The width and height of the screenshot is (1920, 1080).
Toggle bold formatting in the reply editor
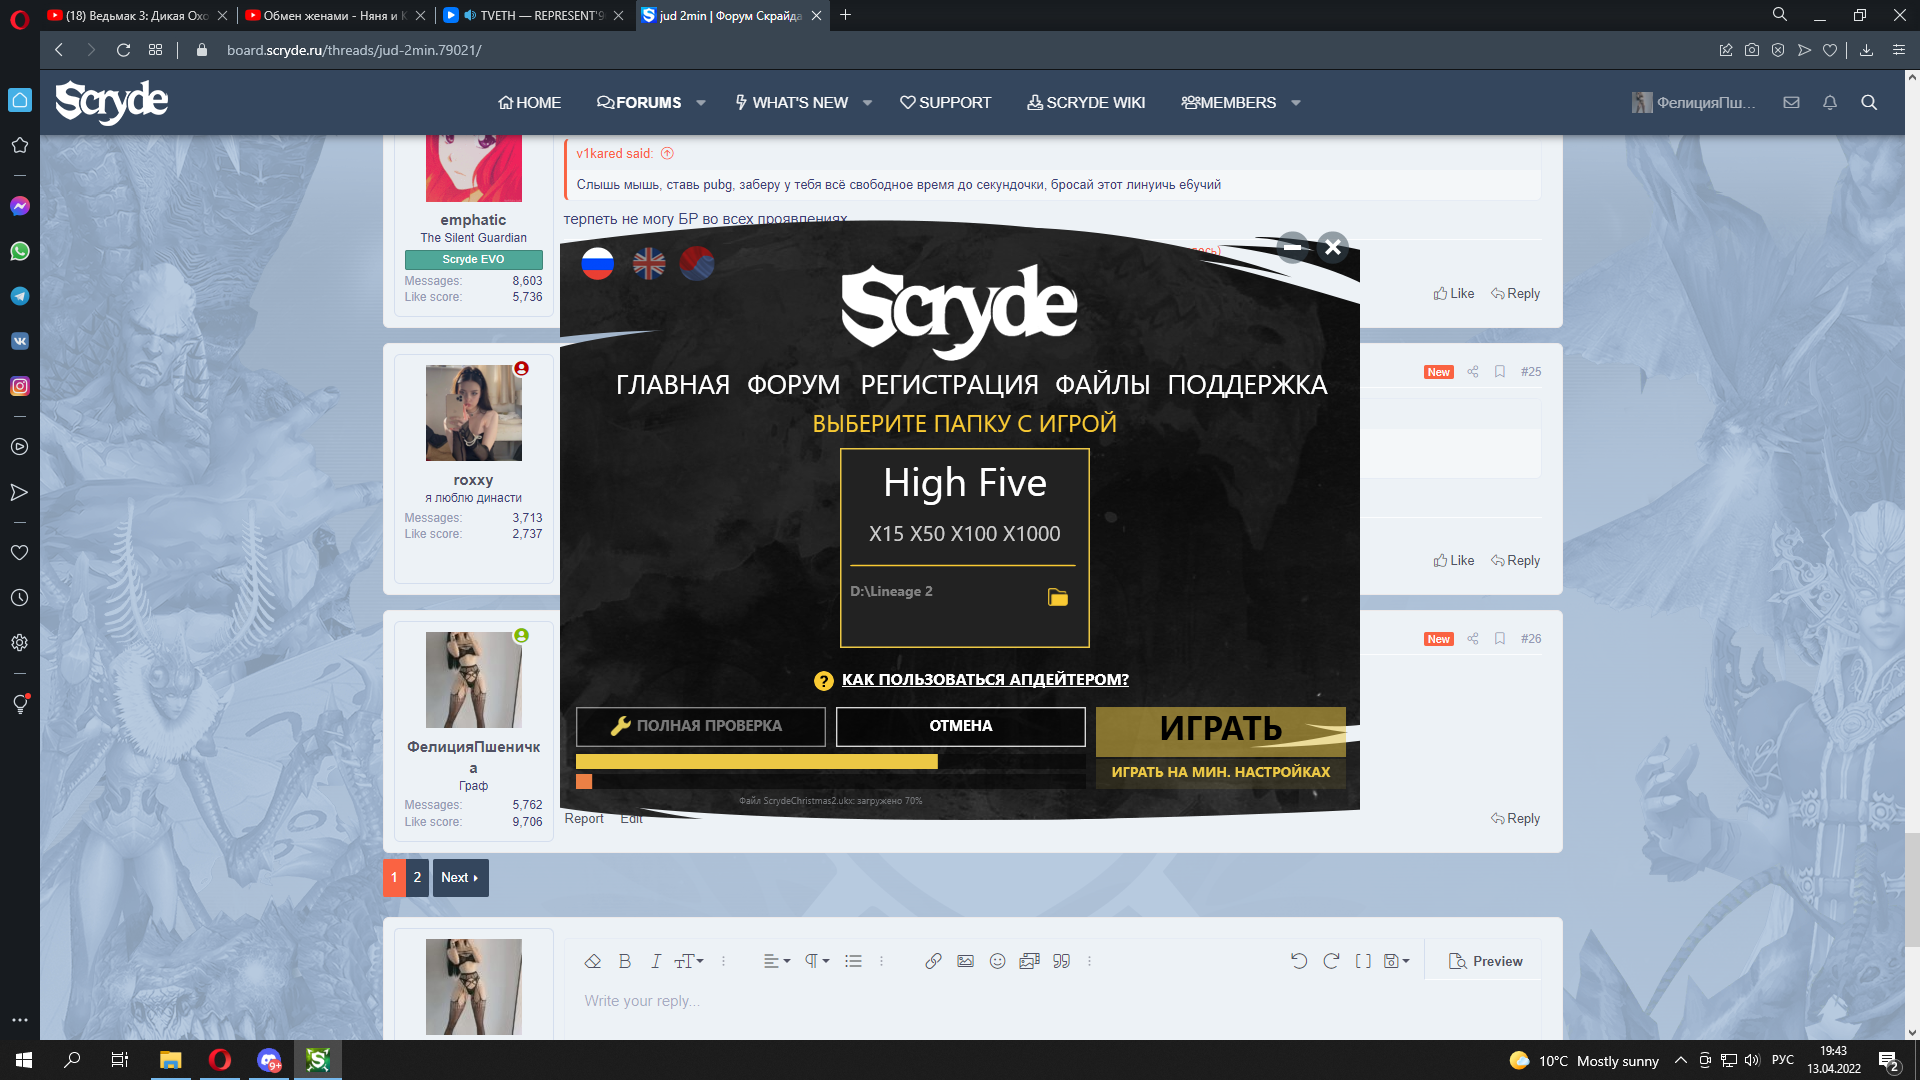[x=624, y=960]
